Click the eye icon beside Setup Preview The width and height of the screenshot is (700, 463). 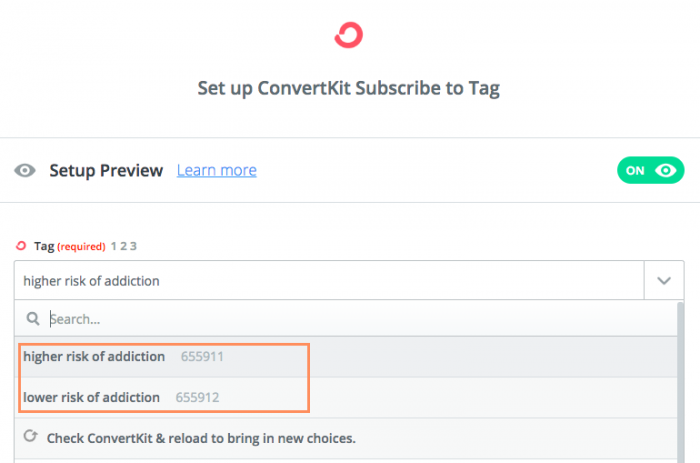point(25,170)
